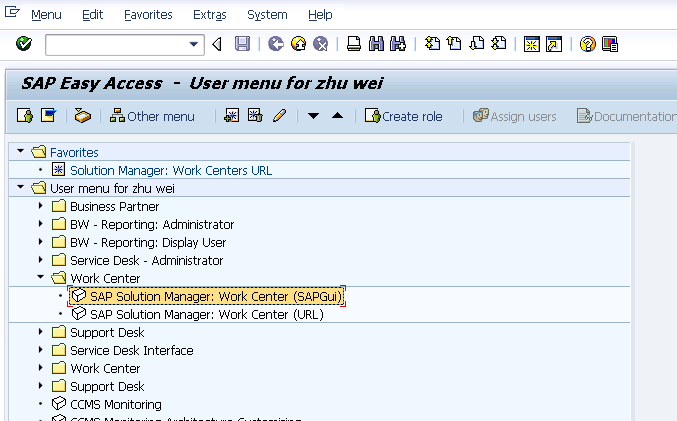677x421 pixels.
Task: Select the Service Desk Interface label
Action: click(132, 350)
